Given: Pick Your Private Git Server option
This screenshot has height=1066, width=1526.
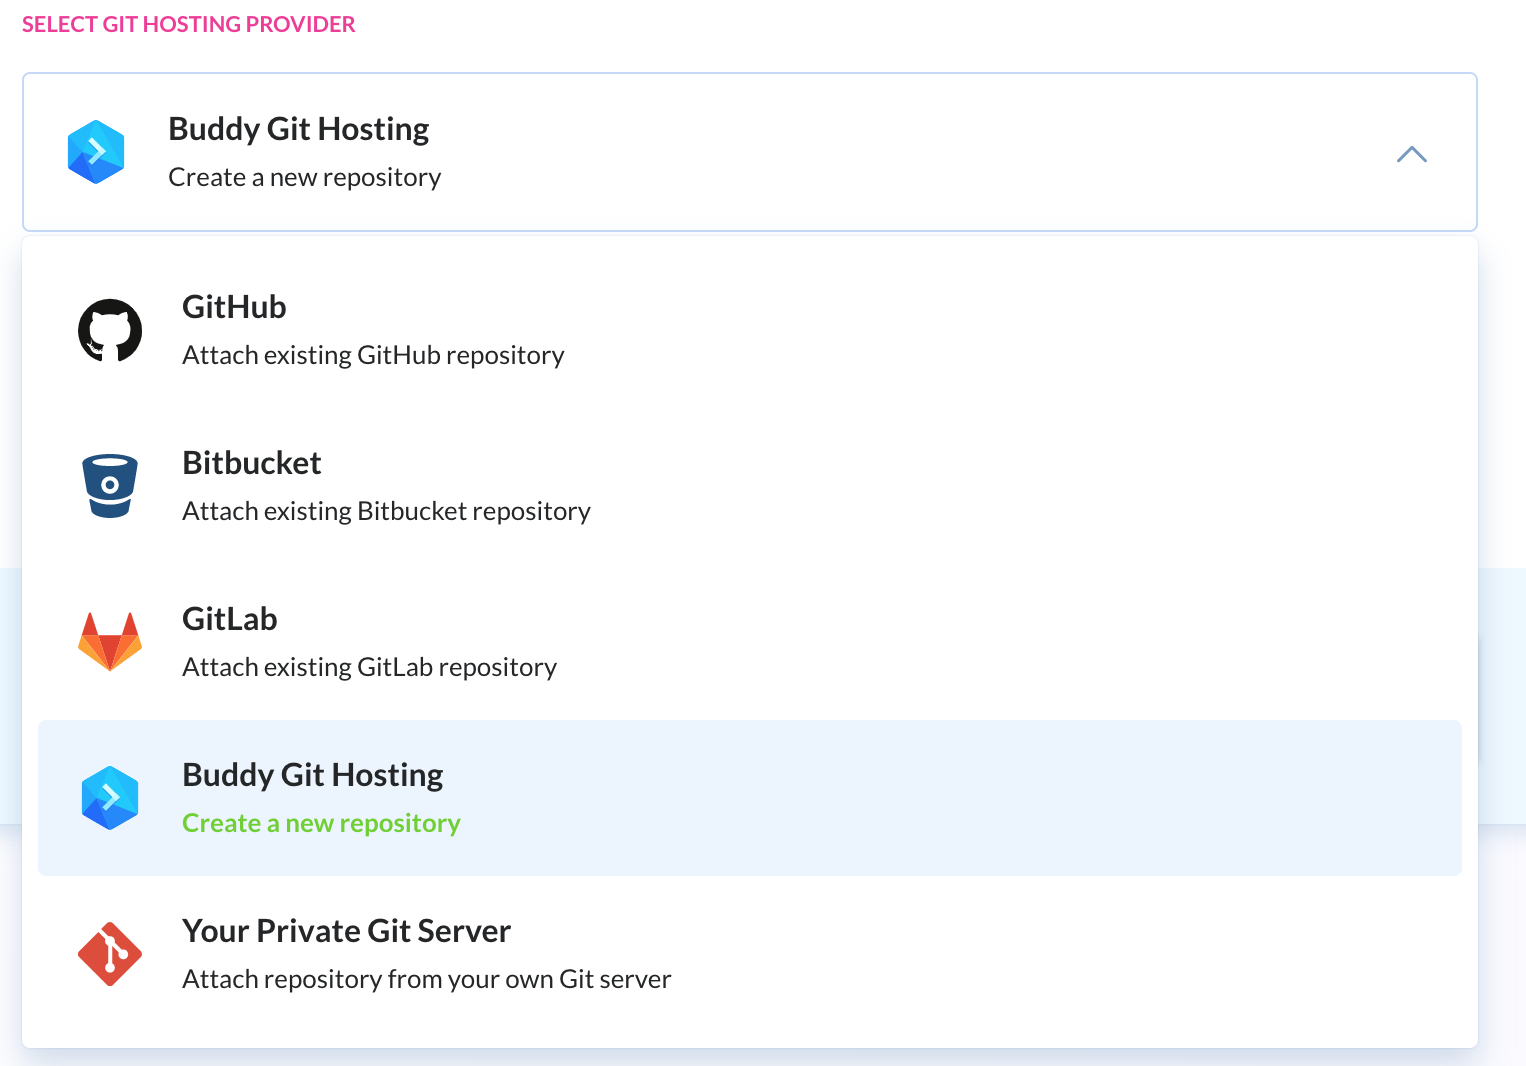Looking at the screenshot, I should pyautogui.click(x=346, y=931).
